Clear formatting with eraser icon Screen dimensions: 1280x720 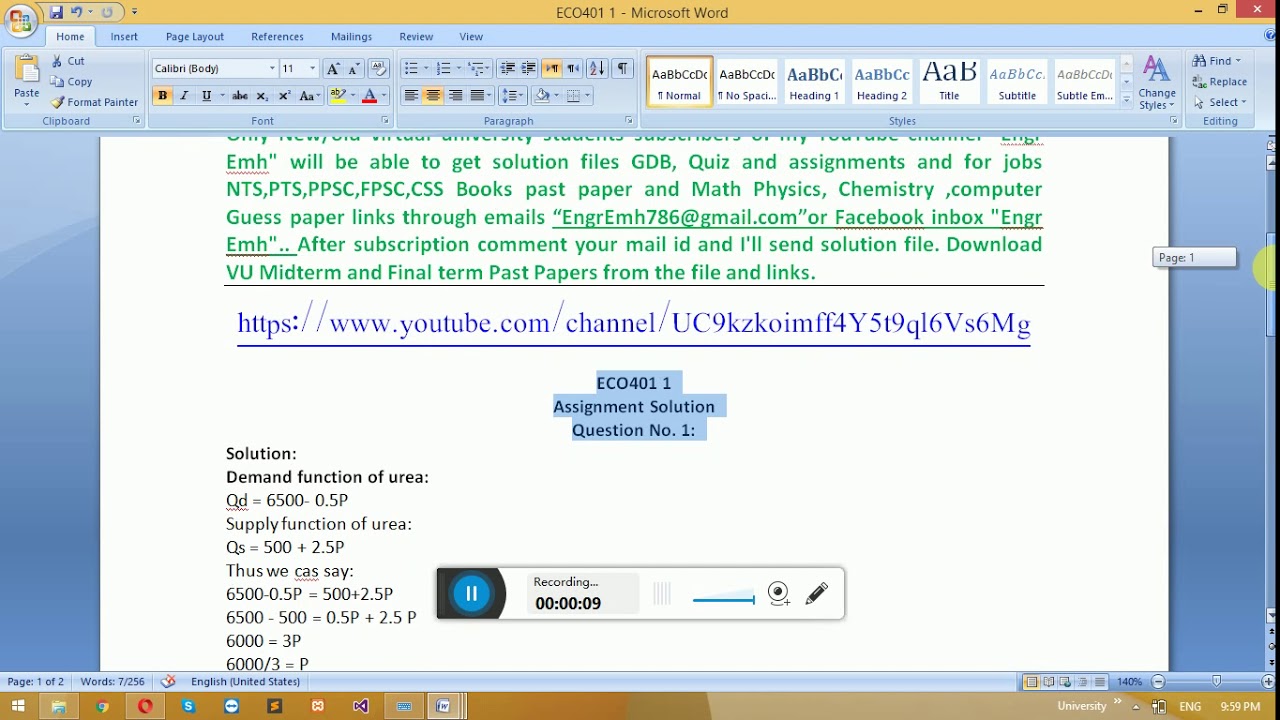(378, 68)
